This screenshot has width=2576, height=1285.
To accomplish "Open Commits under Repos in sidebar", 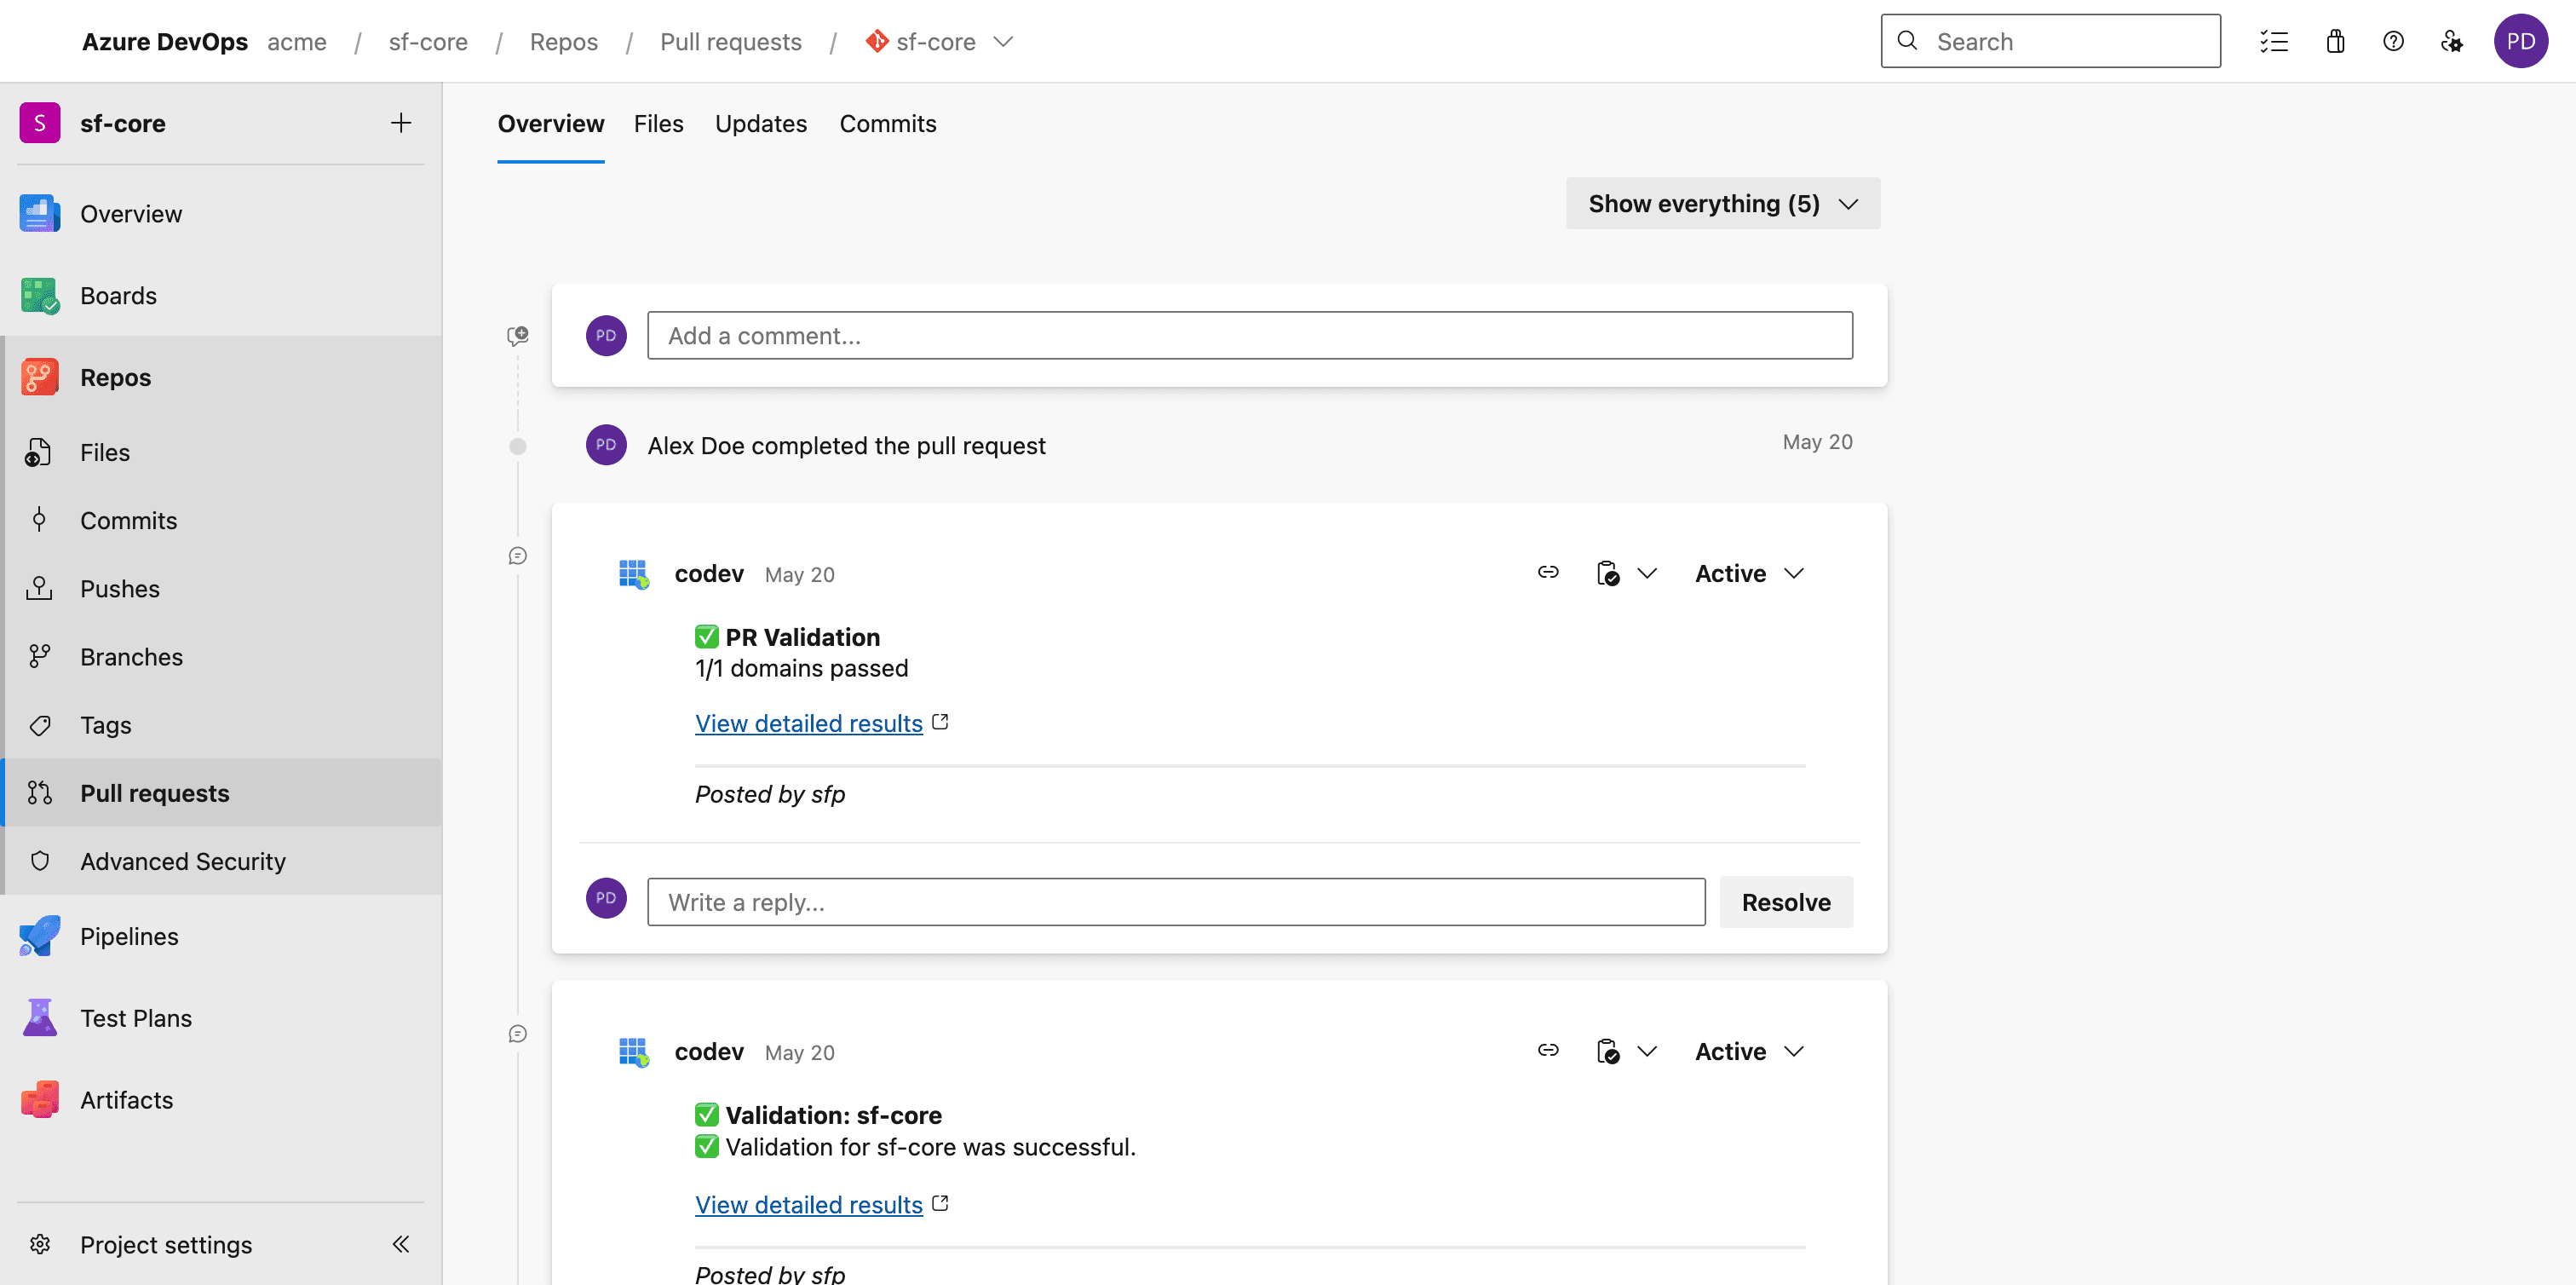I will 221,520.
